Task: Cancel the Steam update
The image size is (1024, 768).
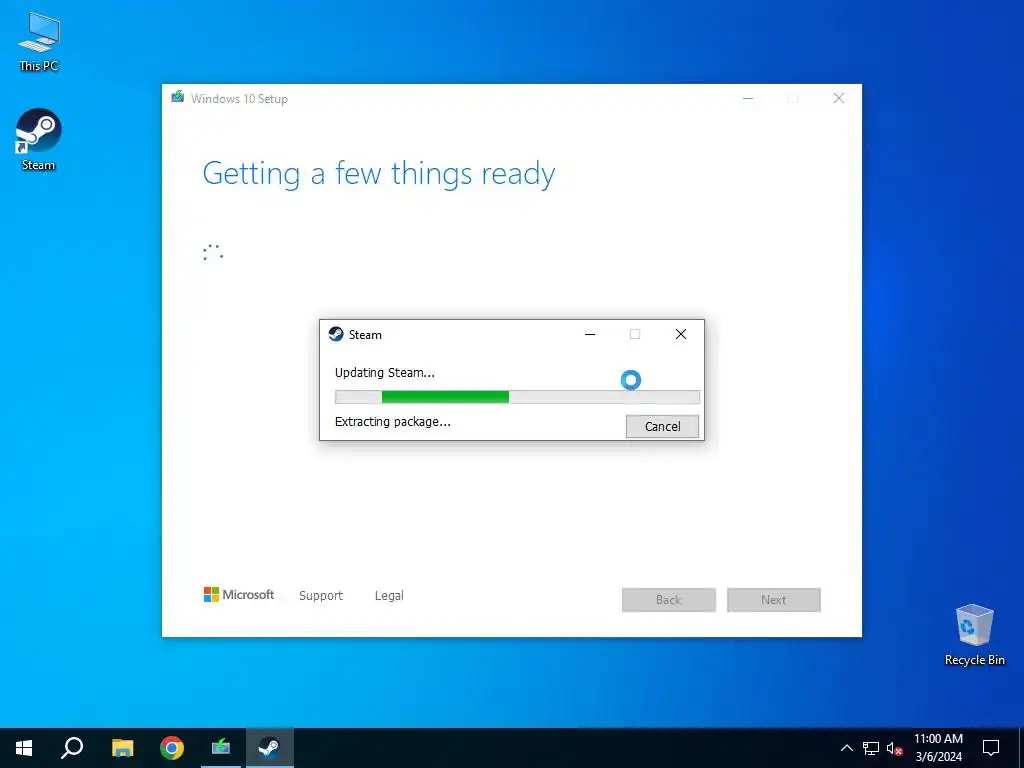Action: (x=662, y=426)
